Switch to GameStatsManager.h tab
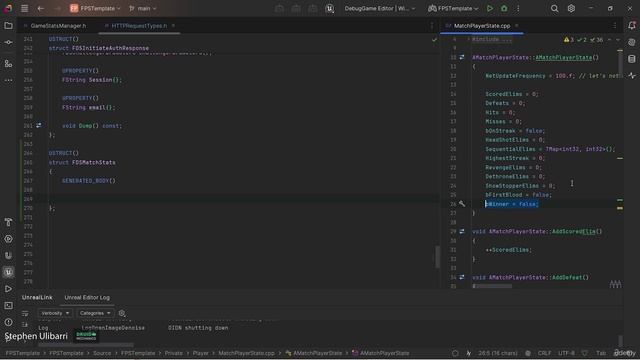 point(58,26)
